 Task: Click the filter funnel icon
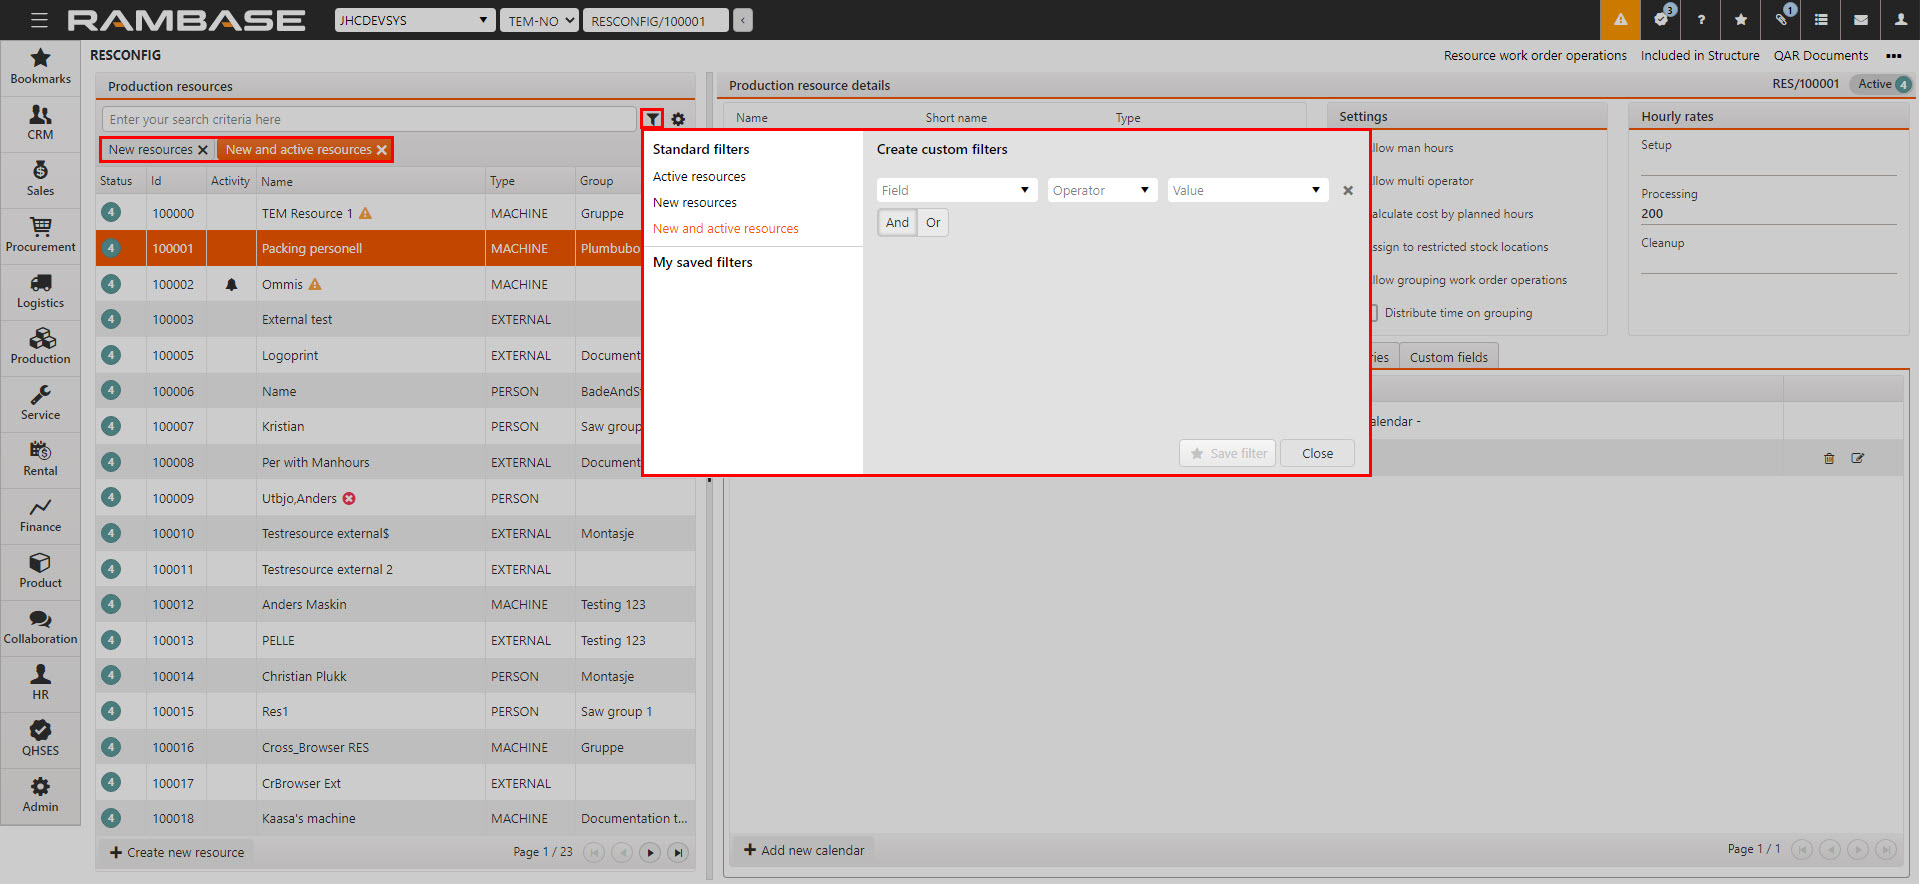(652, 119)
